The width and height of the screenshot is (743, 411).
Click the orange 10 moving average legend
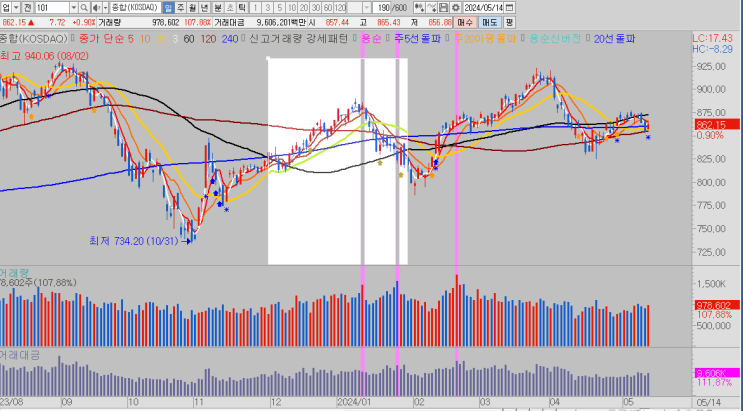[145, 39]
